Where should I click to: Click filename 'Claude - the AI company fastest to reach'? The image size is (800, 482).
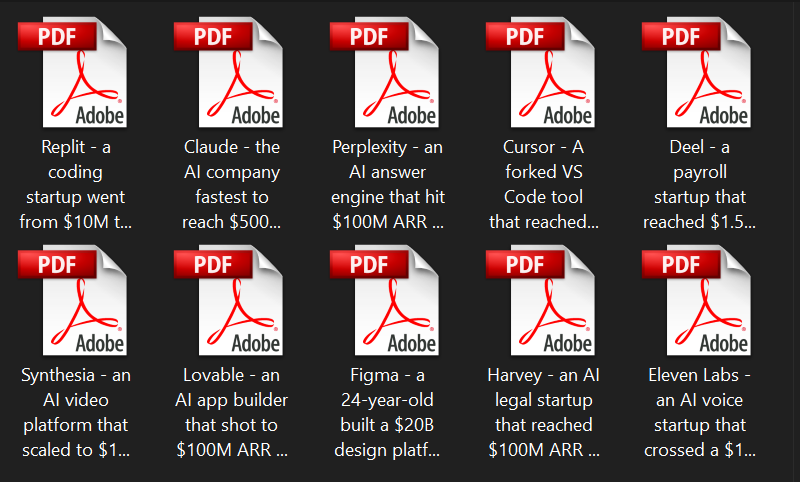point(232,185)
